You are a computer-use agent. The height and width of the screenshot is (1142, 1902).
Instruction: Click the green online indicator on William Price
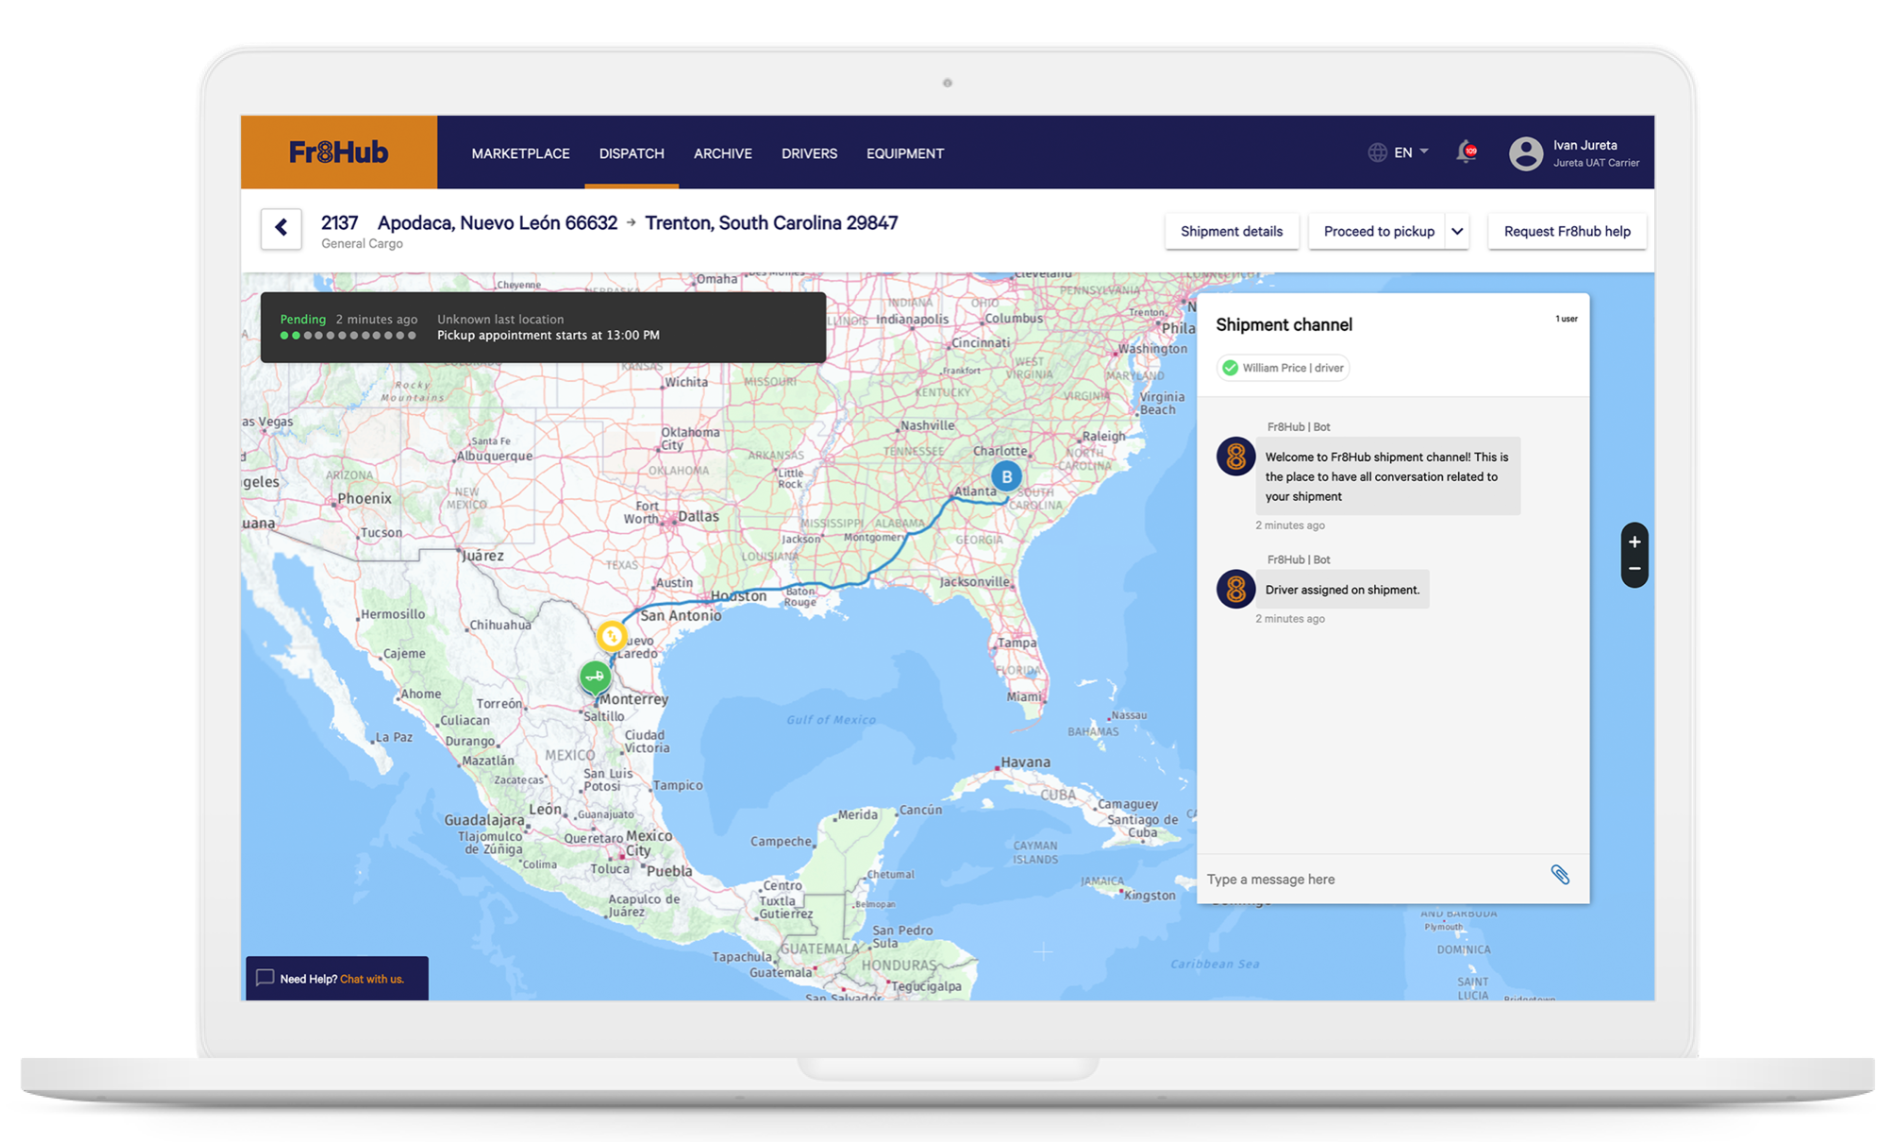click(1231, 368)
